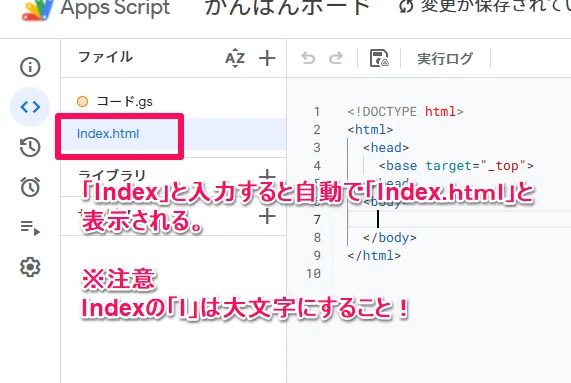Click line 1 DOCTYPE html code
The width and height of the screenshot is (571, 383).
point(405,111)
